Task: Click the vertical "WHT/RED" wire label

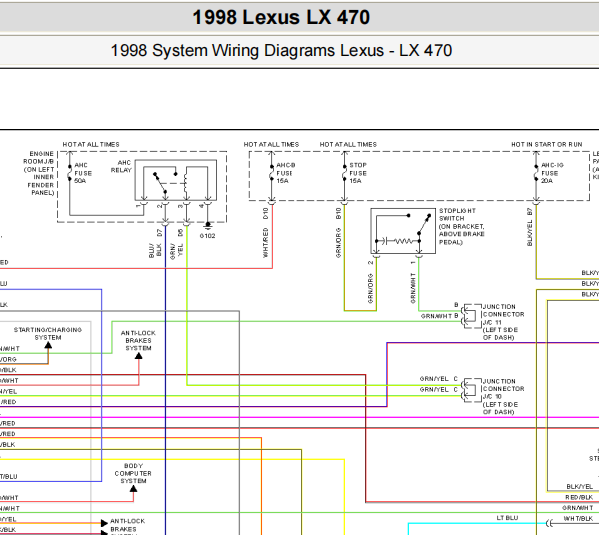Action: click(266, 243)
